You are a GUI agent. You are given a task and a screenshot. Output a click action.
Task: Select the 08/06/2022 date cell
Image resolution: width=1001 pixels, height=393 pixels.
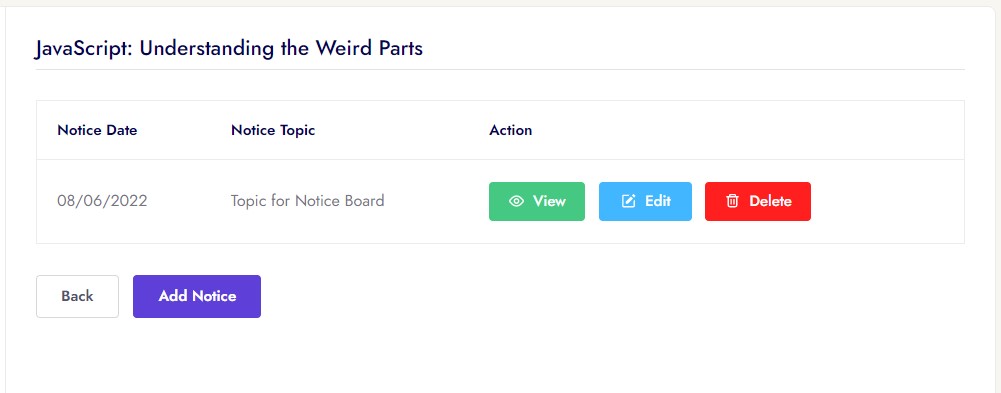(102, 202)
